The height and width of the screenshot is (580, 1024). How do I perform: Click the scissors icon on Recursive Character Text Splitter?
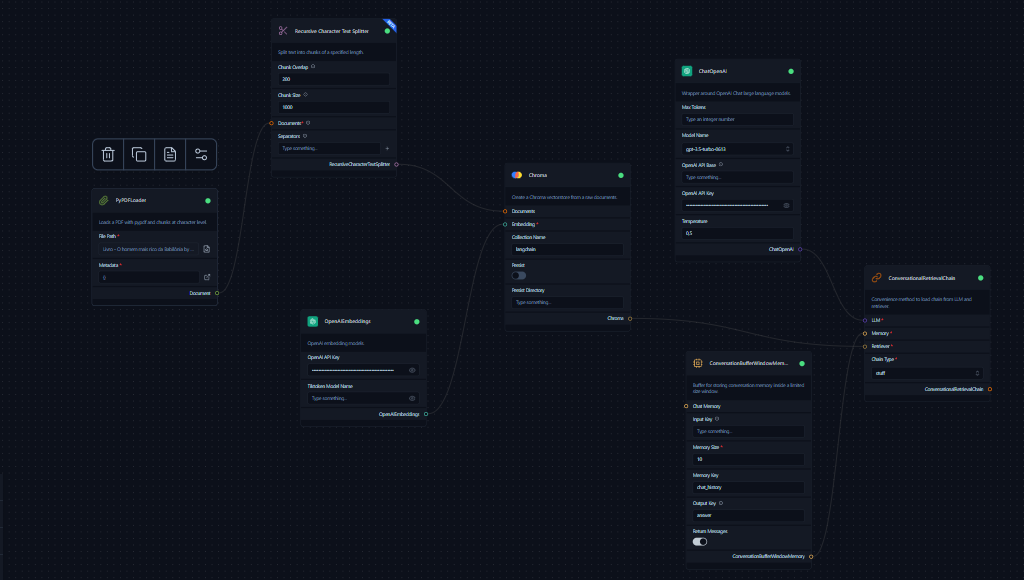[x=284, y=30]
